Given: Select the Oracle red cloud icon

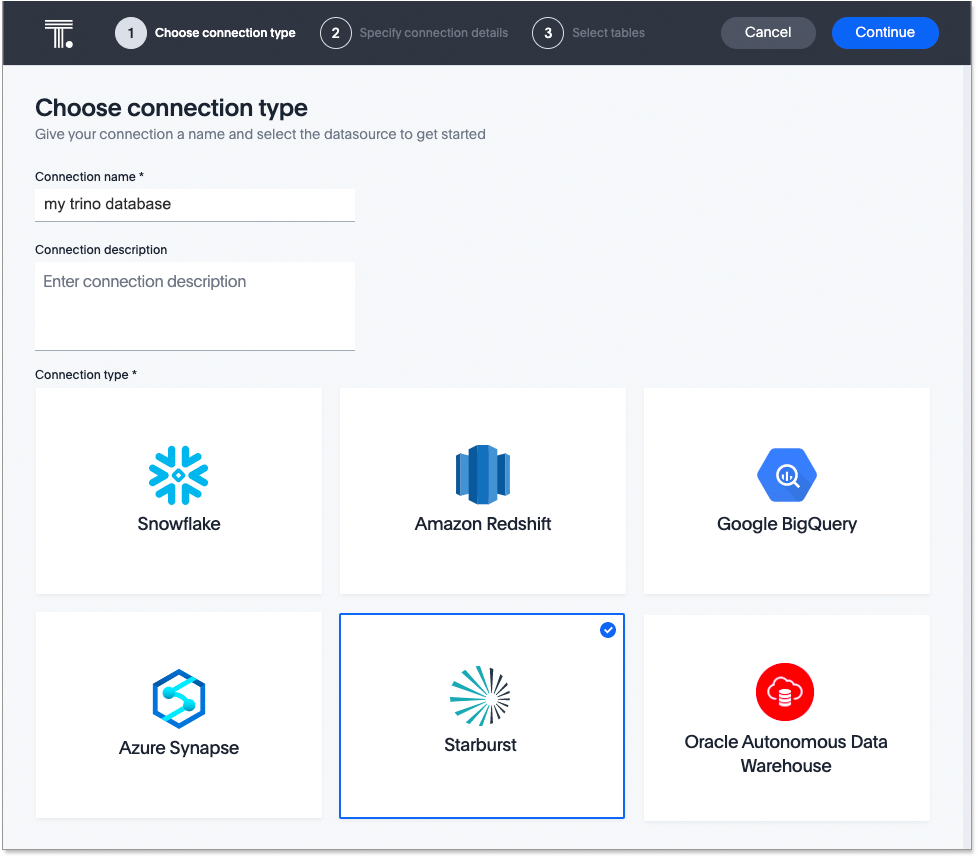Looking at the screenshot, I should 786,692.
